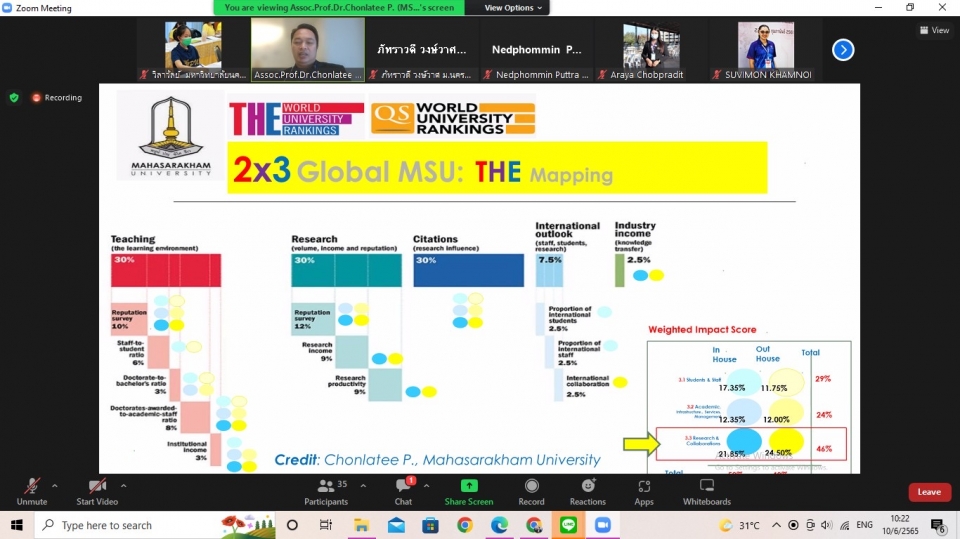Click Mahasarakham University logo on slide

pos(171,135)
